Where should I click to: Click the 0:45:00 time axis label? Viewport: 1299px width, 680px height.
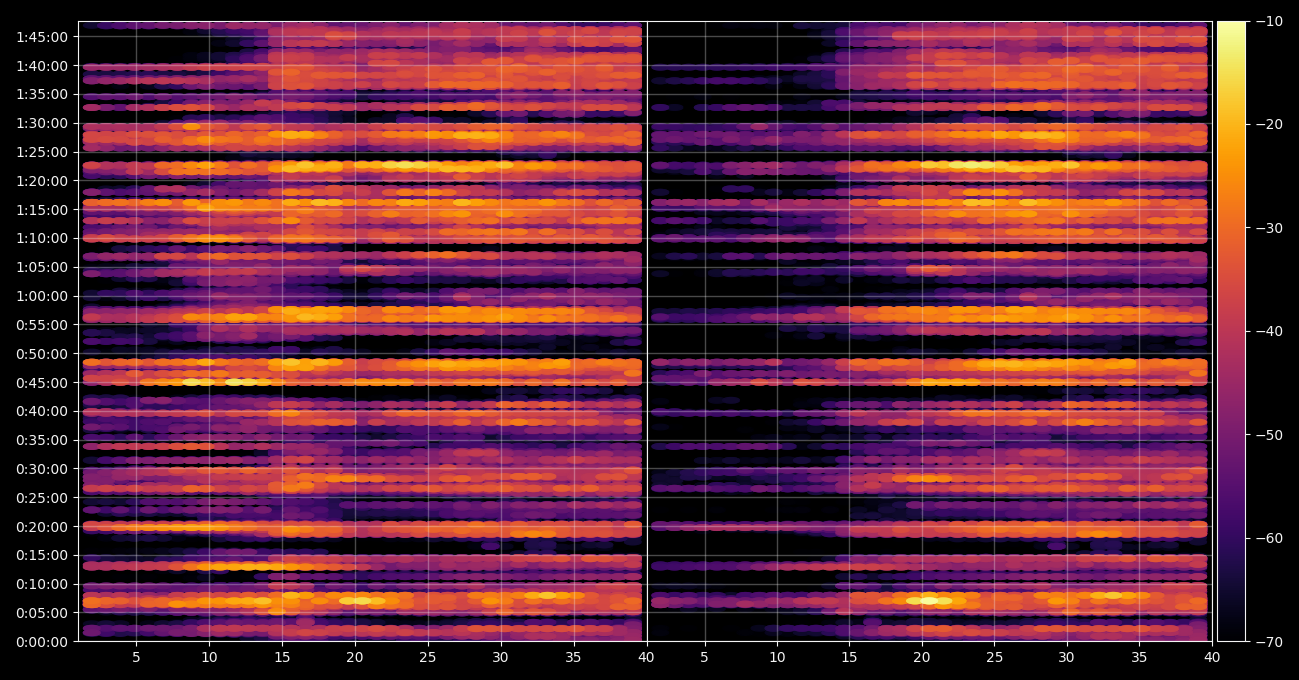click(43, 383)
